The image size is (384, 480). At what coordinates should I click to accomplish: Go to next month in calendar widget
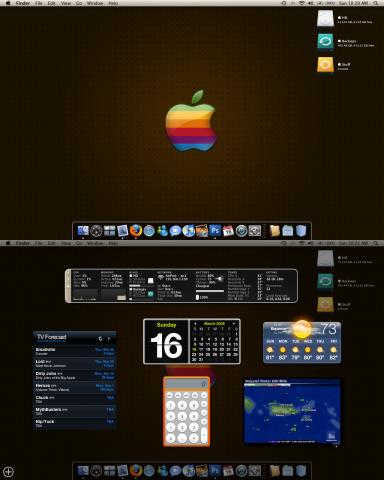coord(234,323)
